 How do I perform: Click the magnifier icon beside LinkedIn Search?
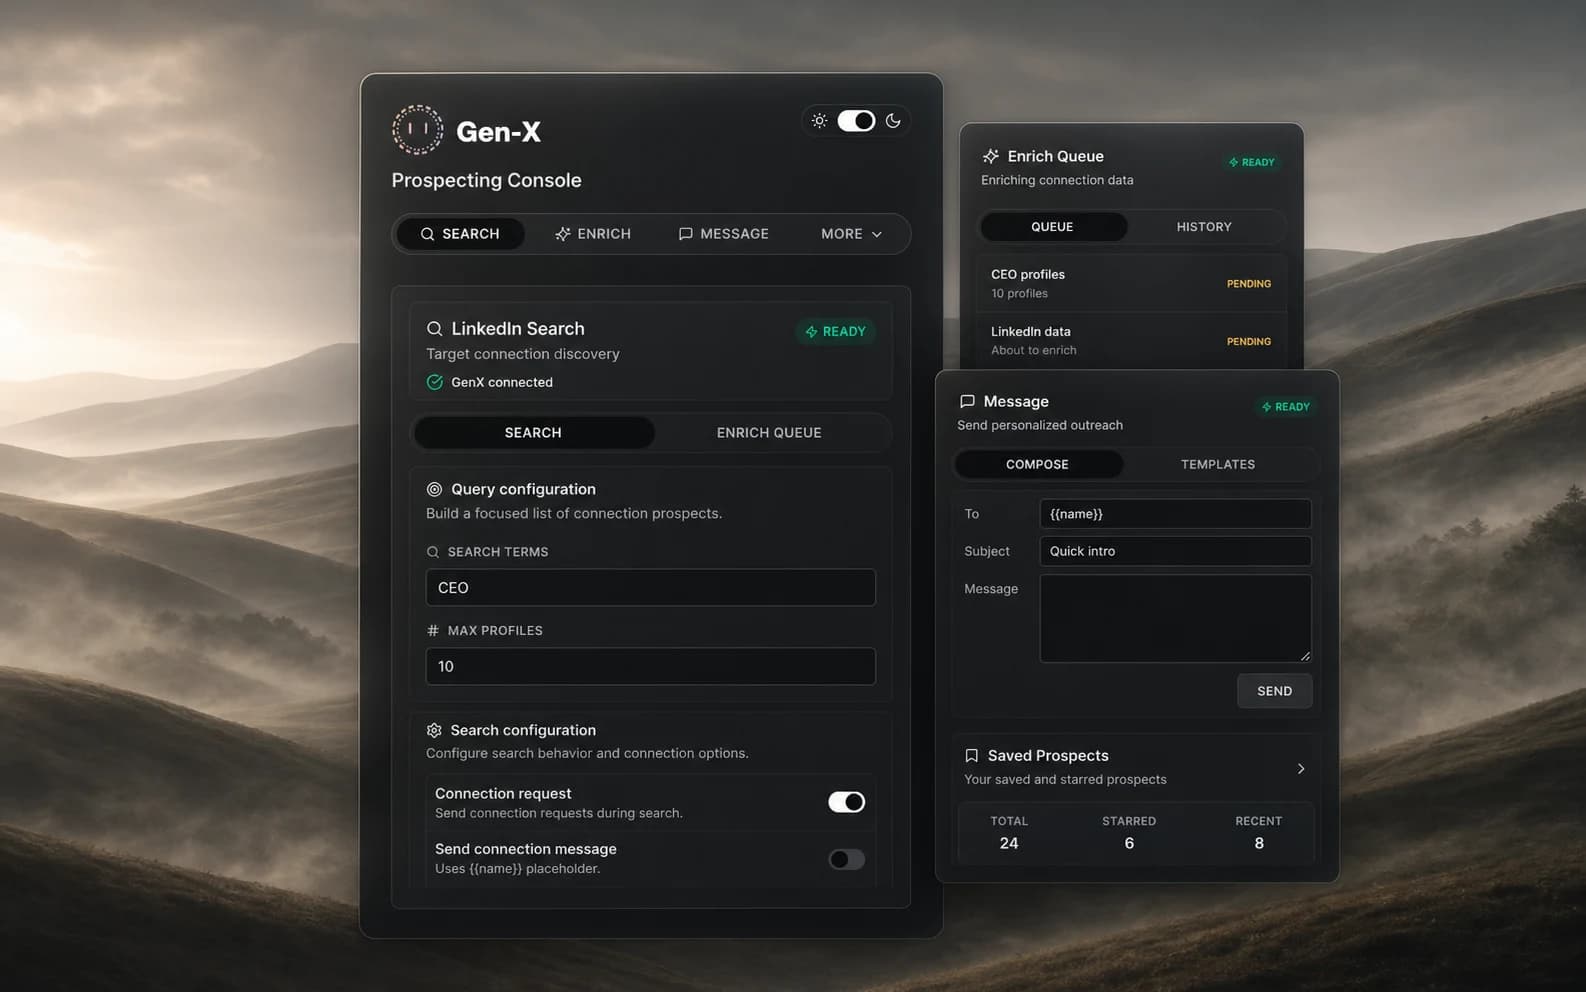tap(434, 329)
